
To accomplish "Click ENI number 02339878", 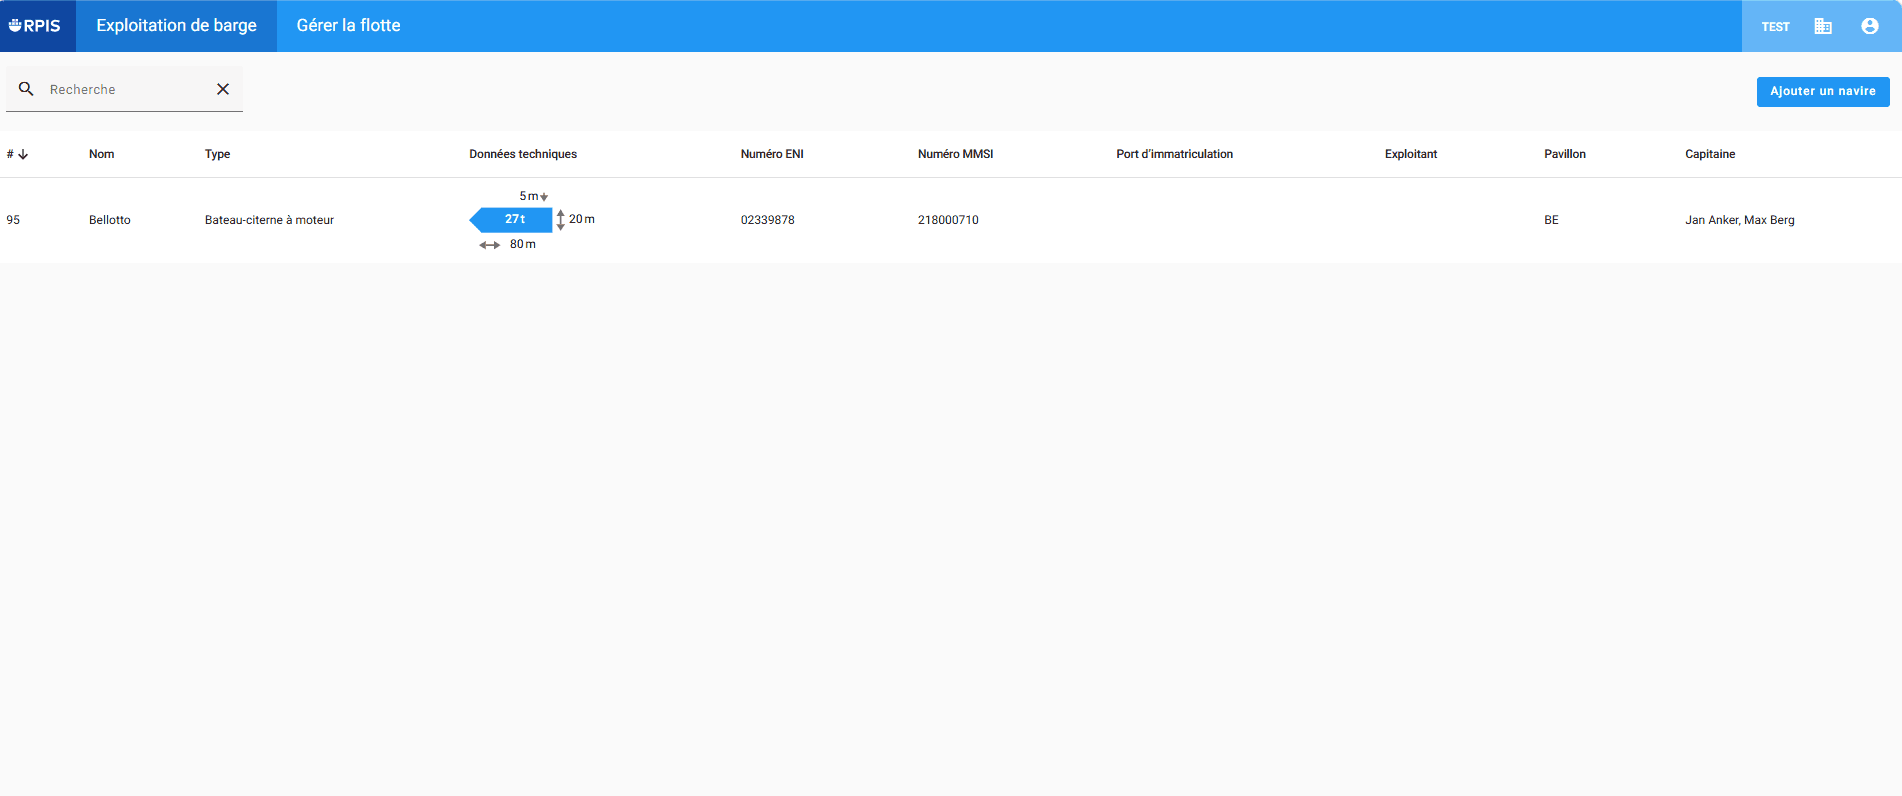I will pos(768,220).
